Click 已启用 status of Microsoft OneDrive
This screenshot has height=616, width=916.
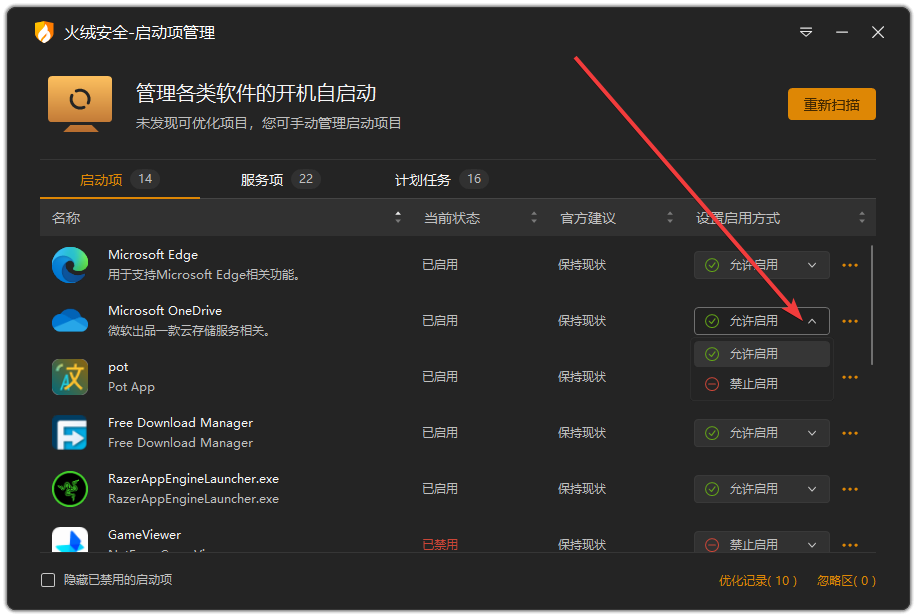440,321
